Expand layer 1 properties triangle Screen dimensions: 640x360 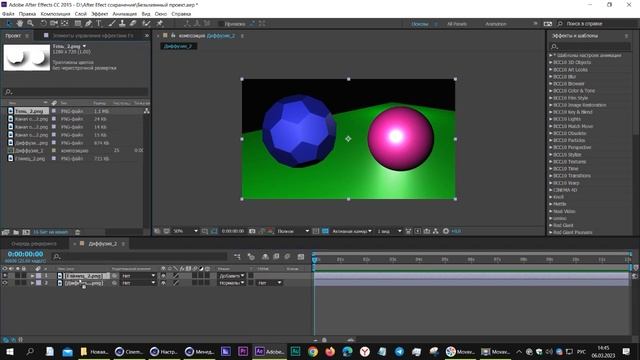tap(32, 276)
